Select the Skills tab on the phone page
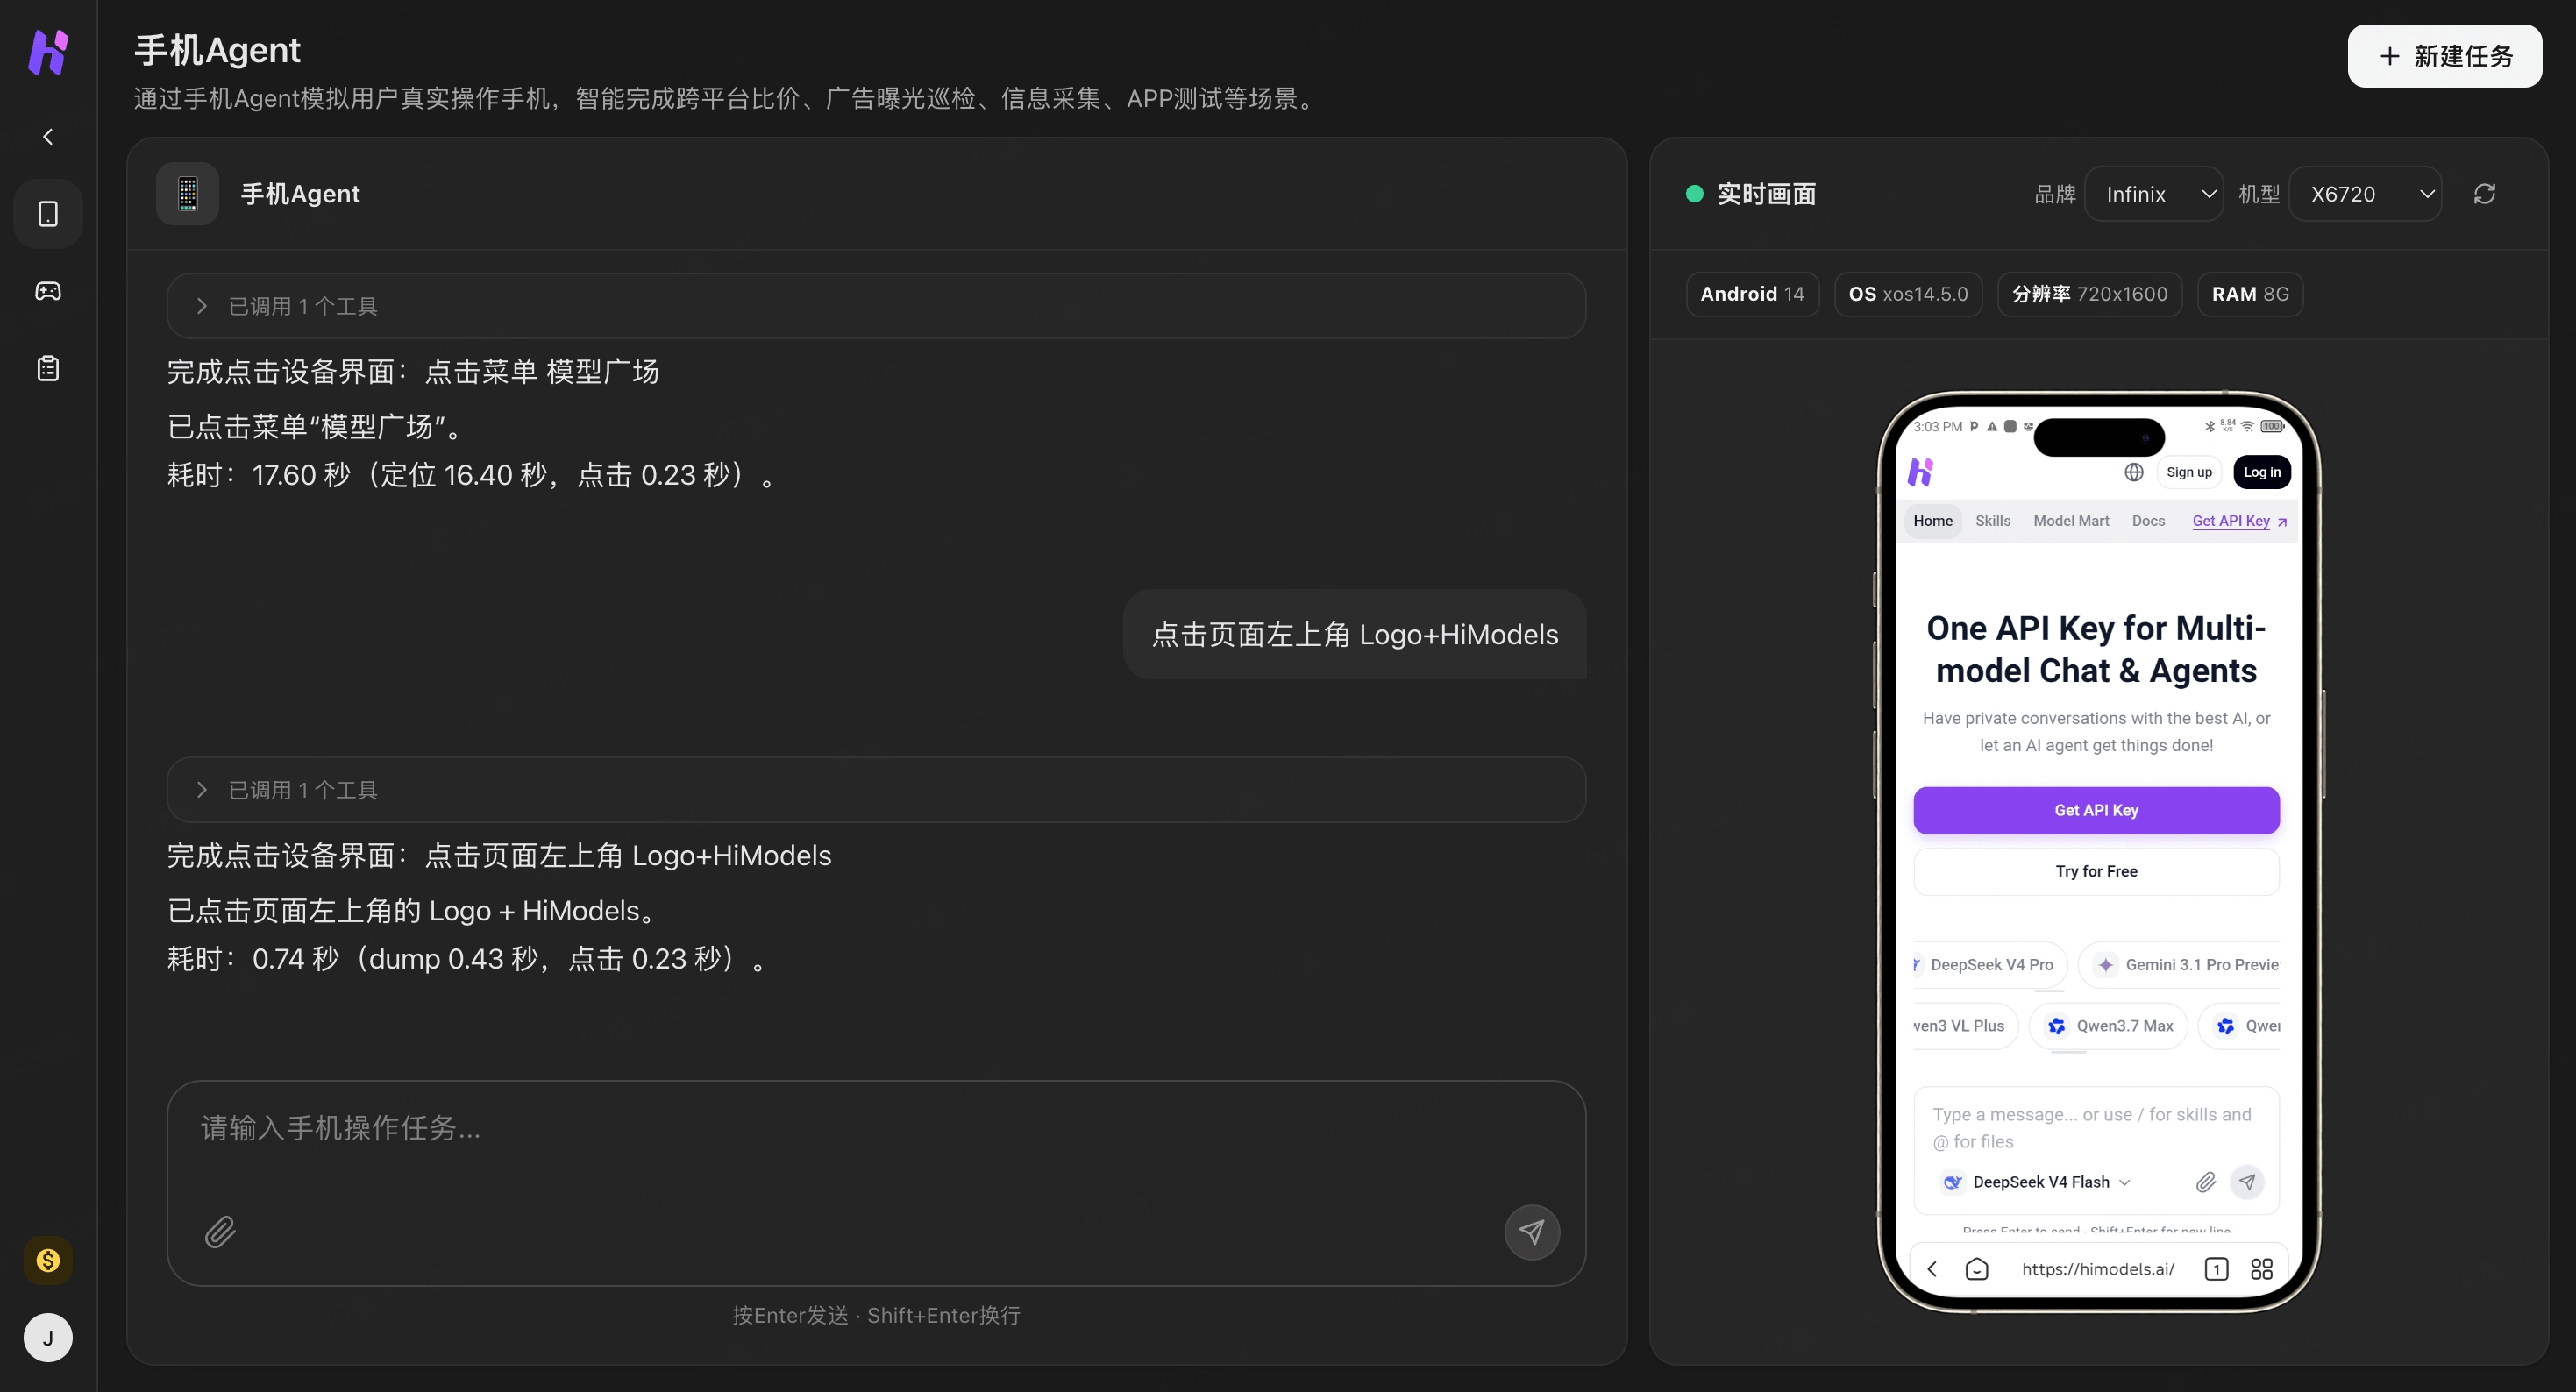The image size is (2576, 1392). point(1992,521)
